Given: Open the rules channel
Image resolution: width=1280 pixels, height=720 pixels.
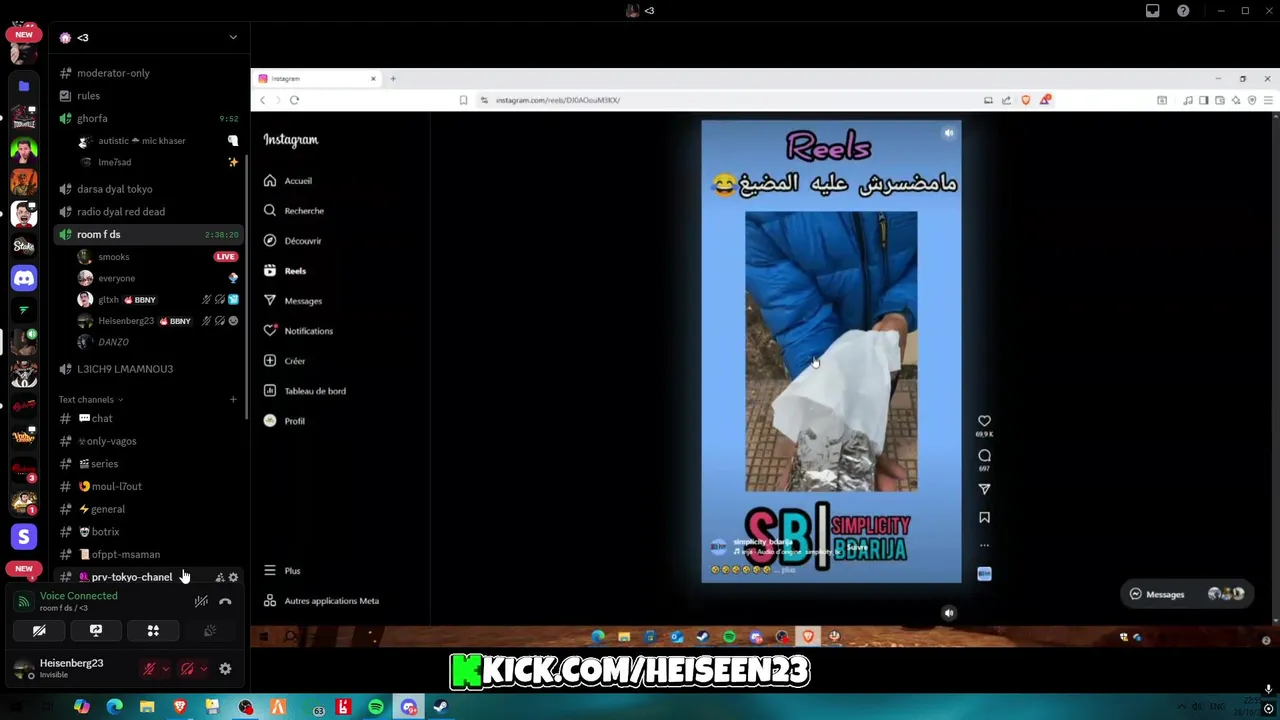Looking at the screenshot, I should [150, 96].
